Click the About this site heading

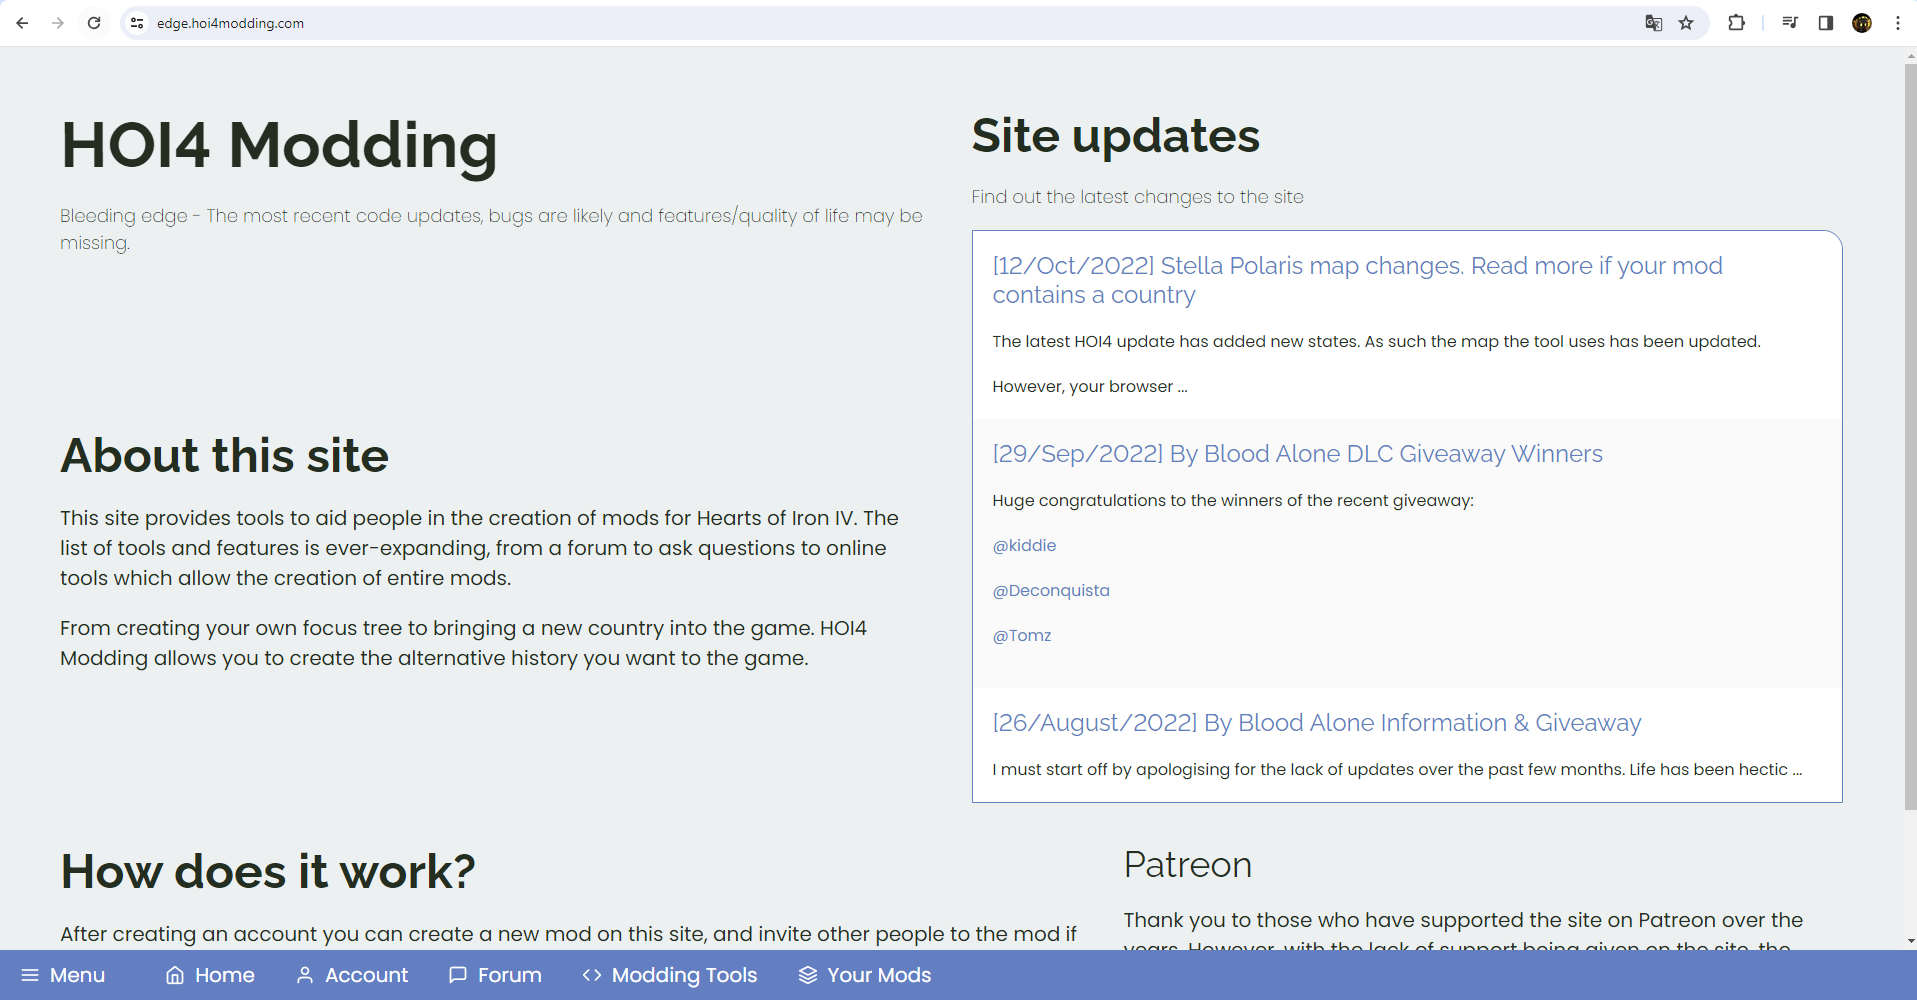(x=224, y=456)
